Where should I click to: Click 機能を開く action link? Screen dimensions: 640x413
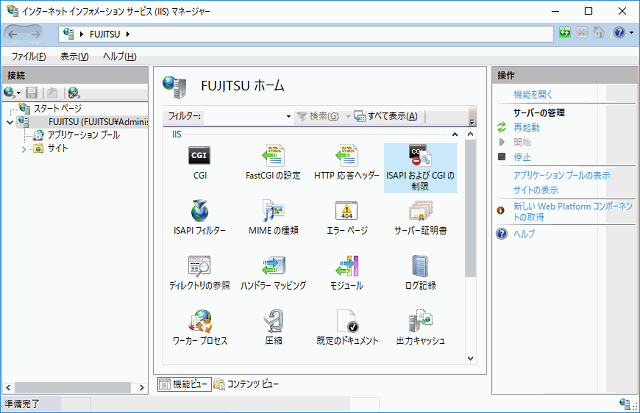tap(533, 95)
